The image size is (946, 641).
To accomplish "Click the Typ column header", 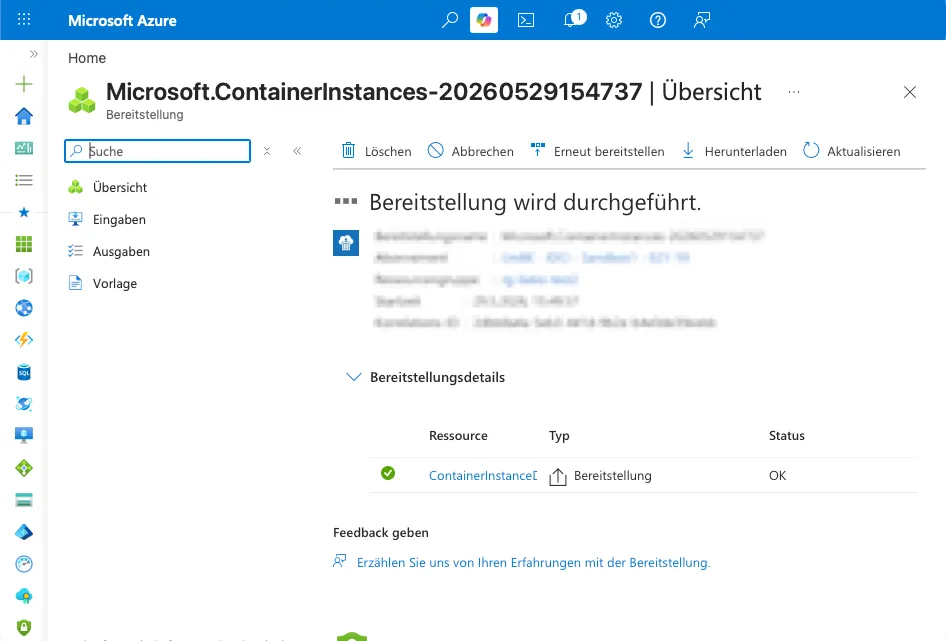I will [x=559, y=436].
